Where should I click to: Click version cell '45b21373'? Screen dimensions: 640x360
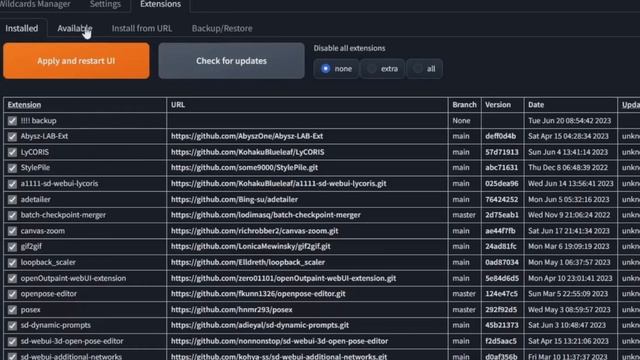(502, 325)
